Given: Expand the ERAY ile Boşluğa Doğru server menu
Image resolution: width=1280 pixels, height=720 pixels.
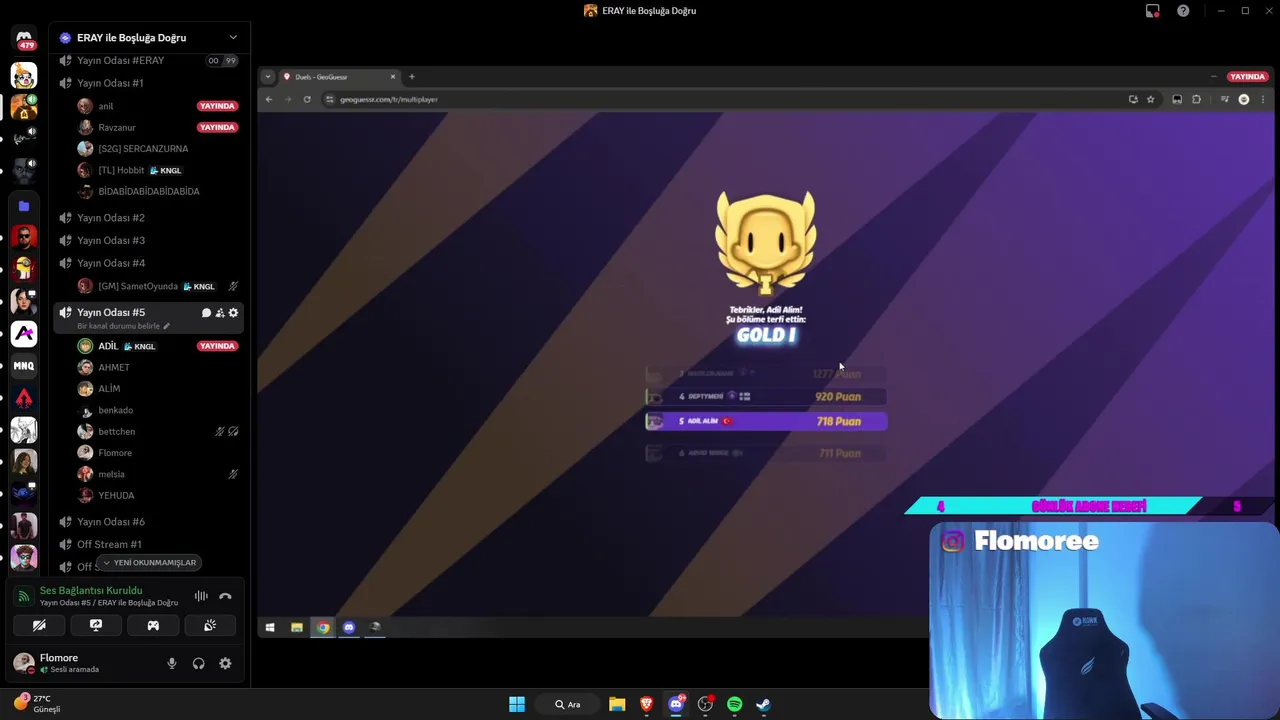Looking at the screenshot, I should [233, 37].
